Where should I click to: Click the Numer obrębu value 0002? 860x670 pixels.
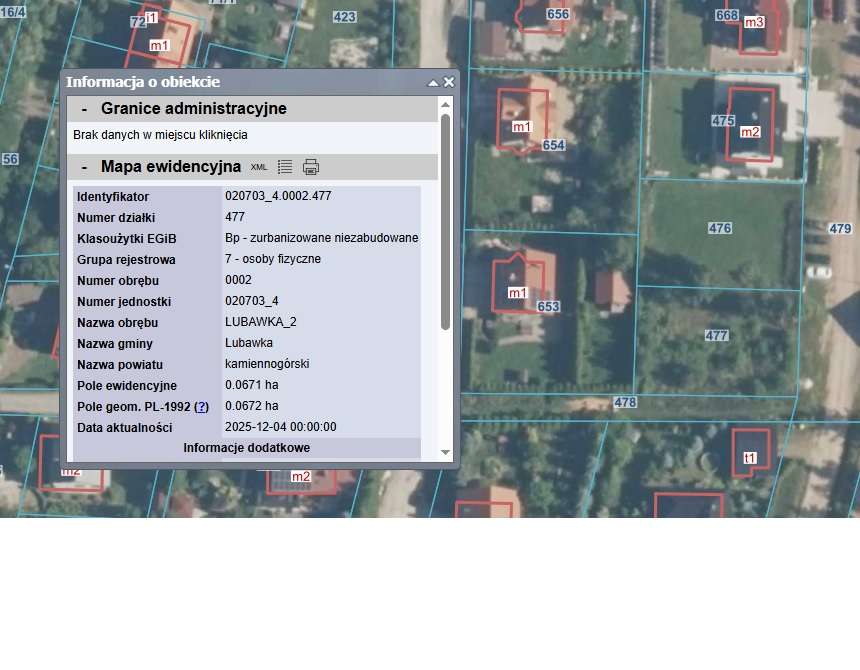tap(238, 280)
